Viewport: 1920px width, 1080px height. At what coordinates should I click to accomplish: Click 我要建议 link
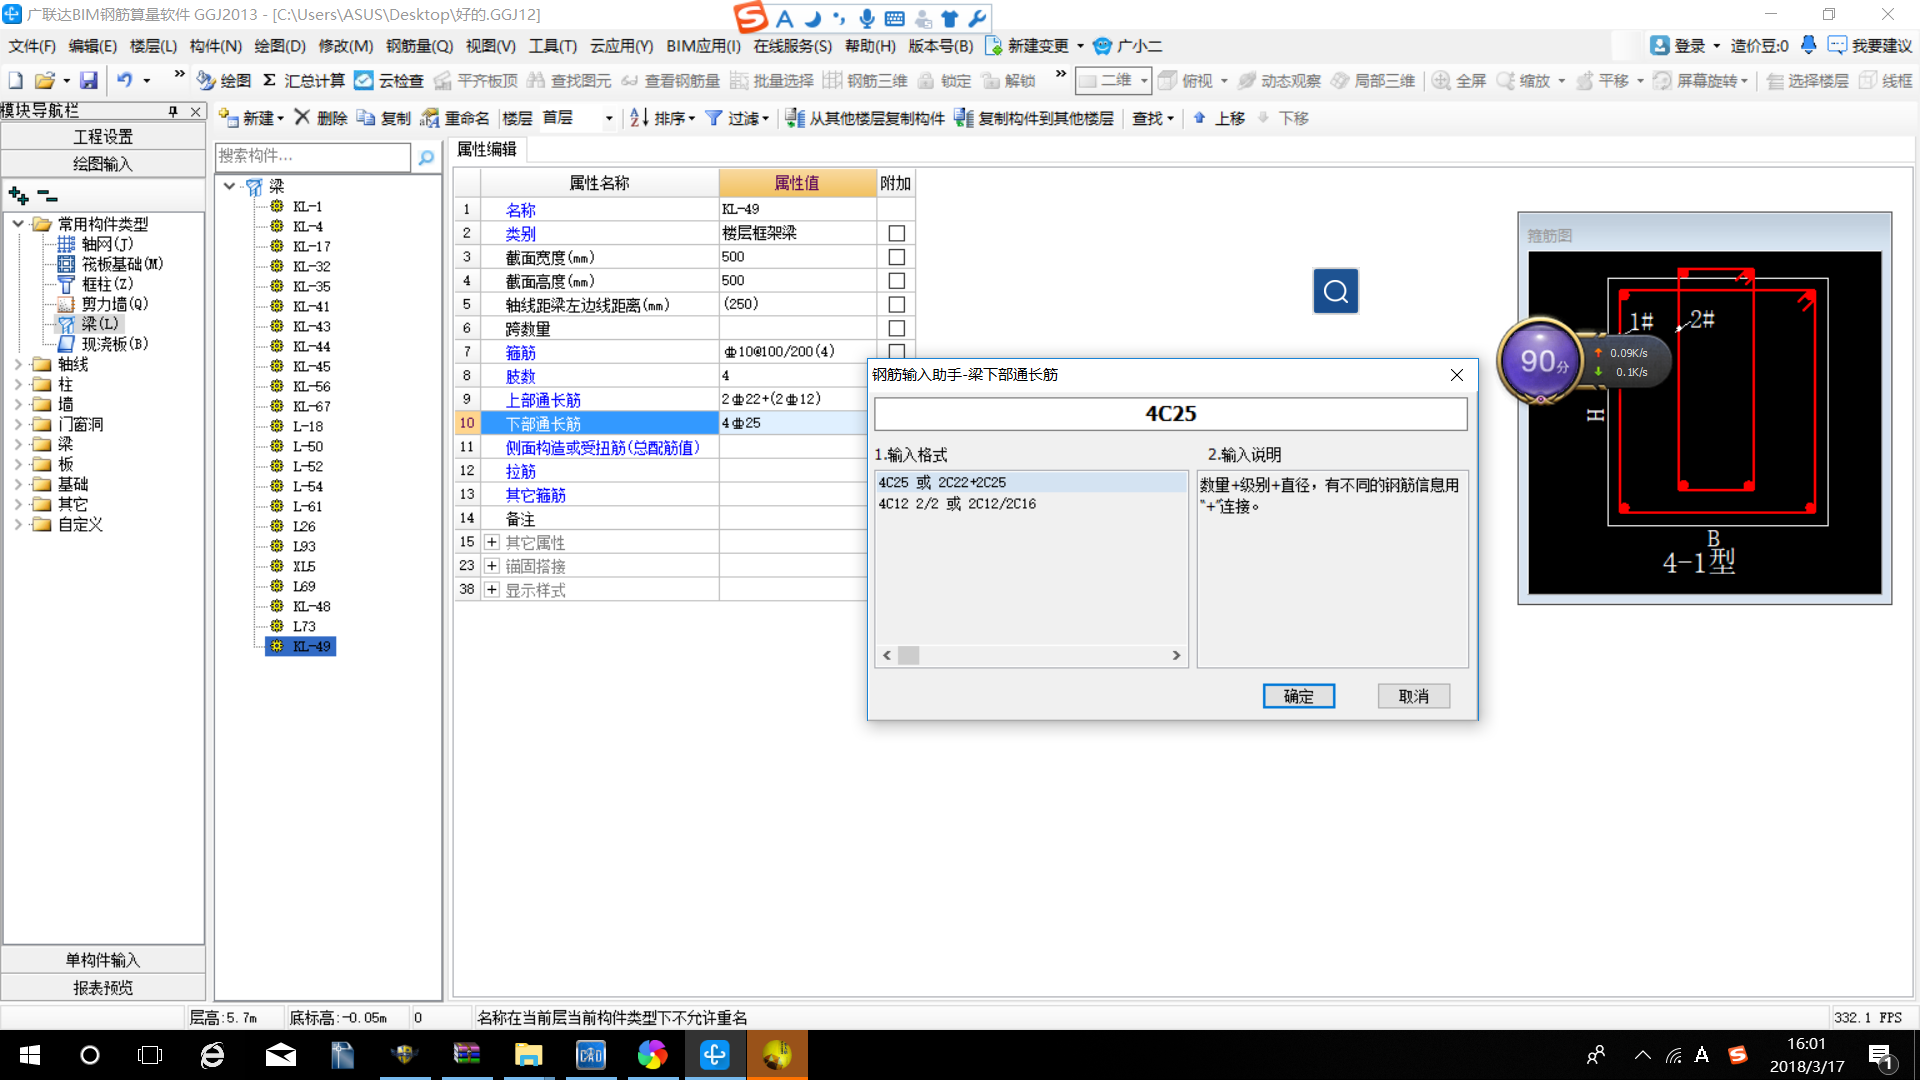pyautogui.click(x=1870, y=46)
